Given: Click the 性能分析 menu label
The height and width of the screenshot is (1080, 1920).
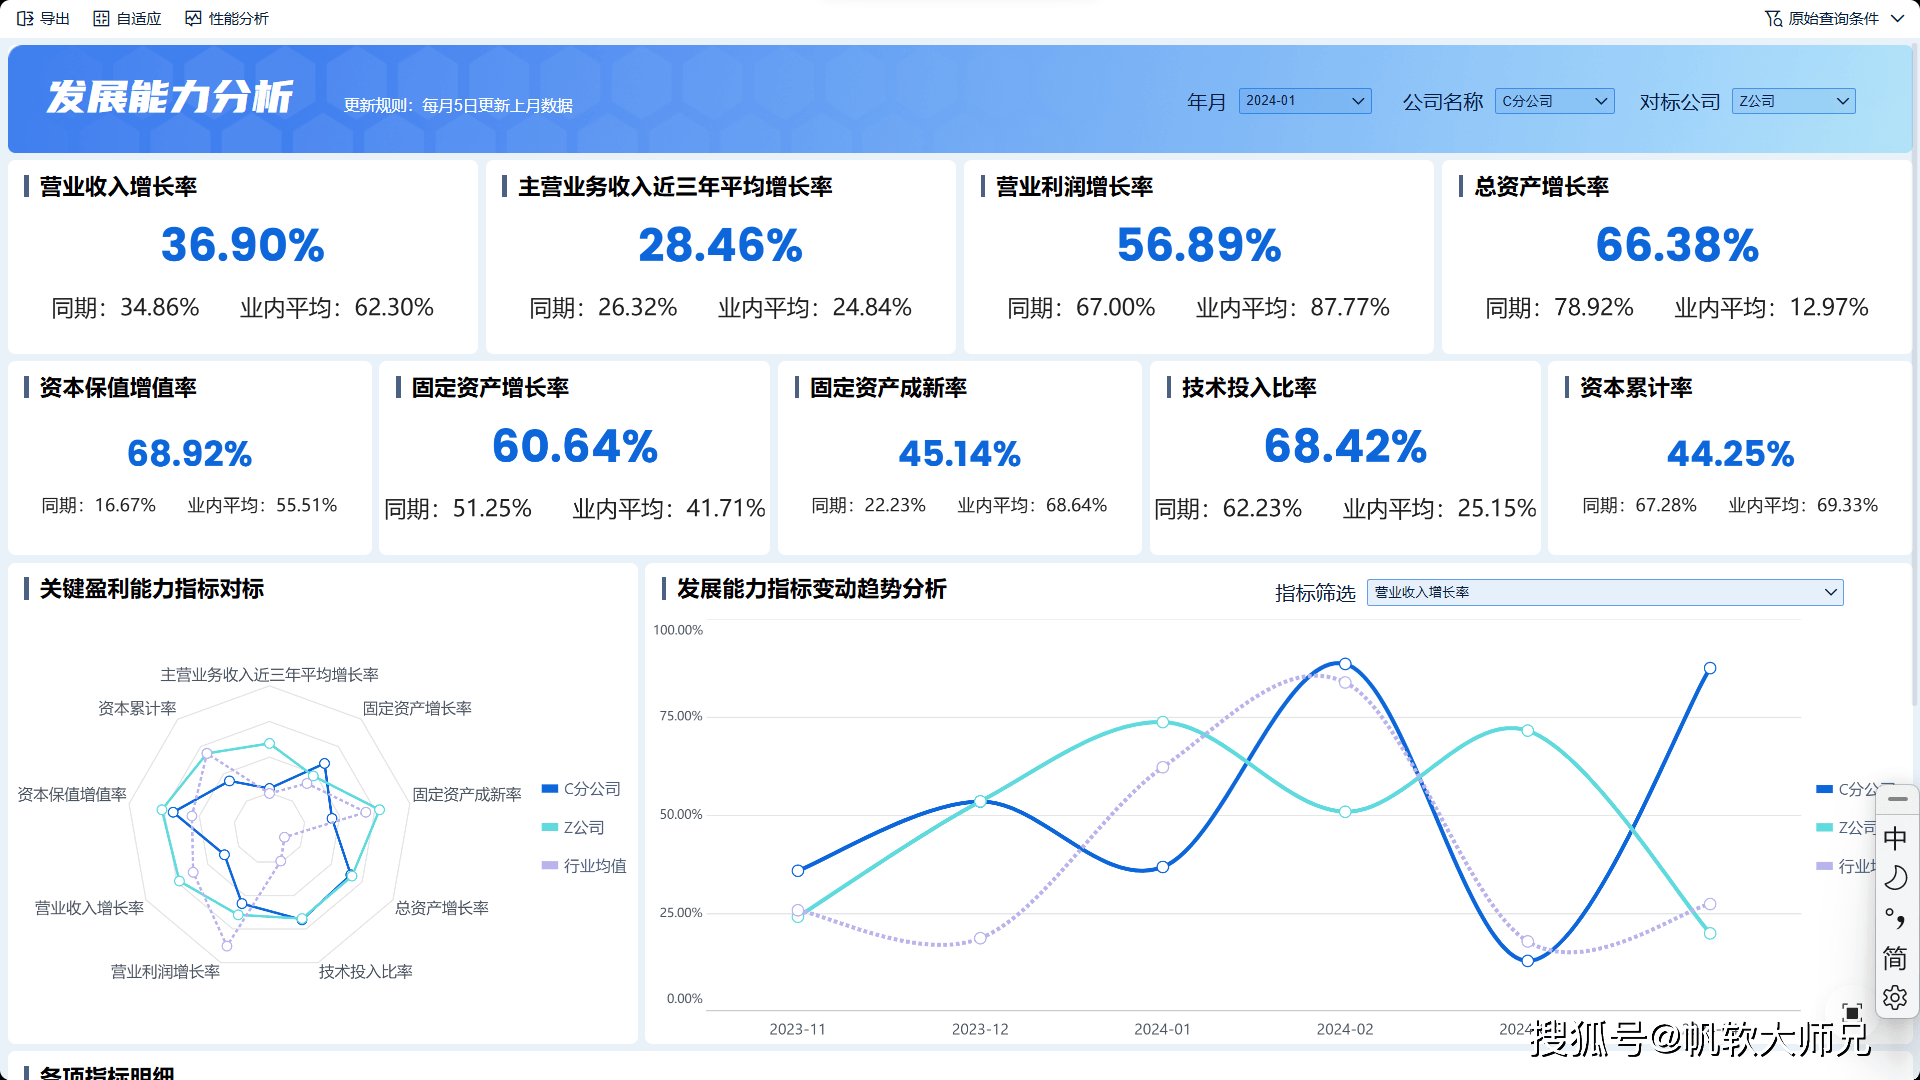Looking at the screenshot, I should [x=238, y=18].
